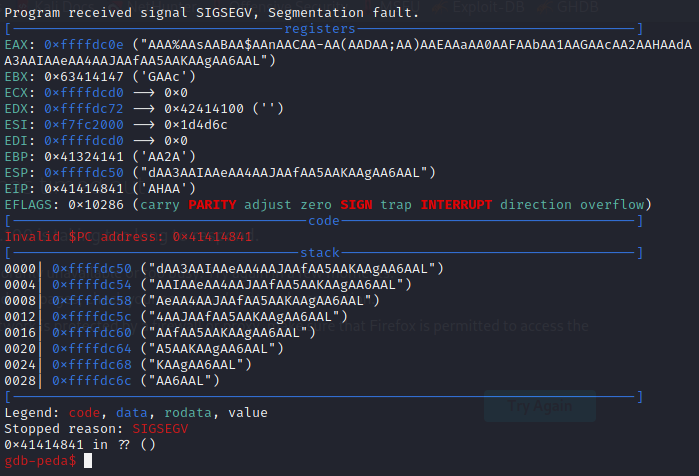This screenshot has height=476, width=699.
Task: Select the EBP value 0x41324141
Action: tap(84, 157)
